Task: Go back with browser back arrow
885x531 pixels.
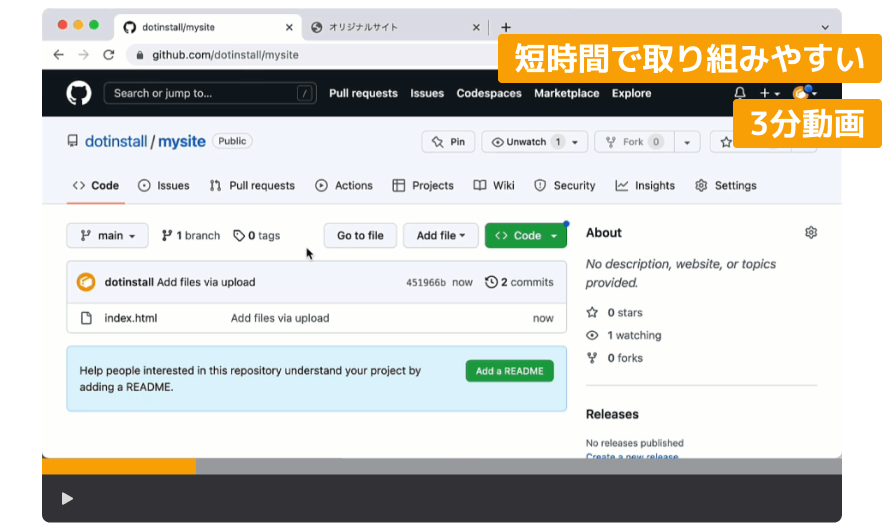Action: point(59,55)
